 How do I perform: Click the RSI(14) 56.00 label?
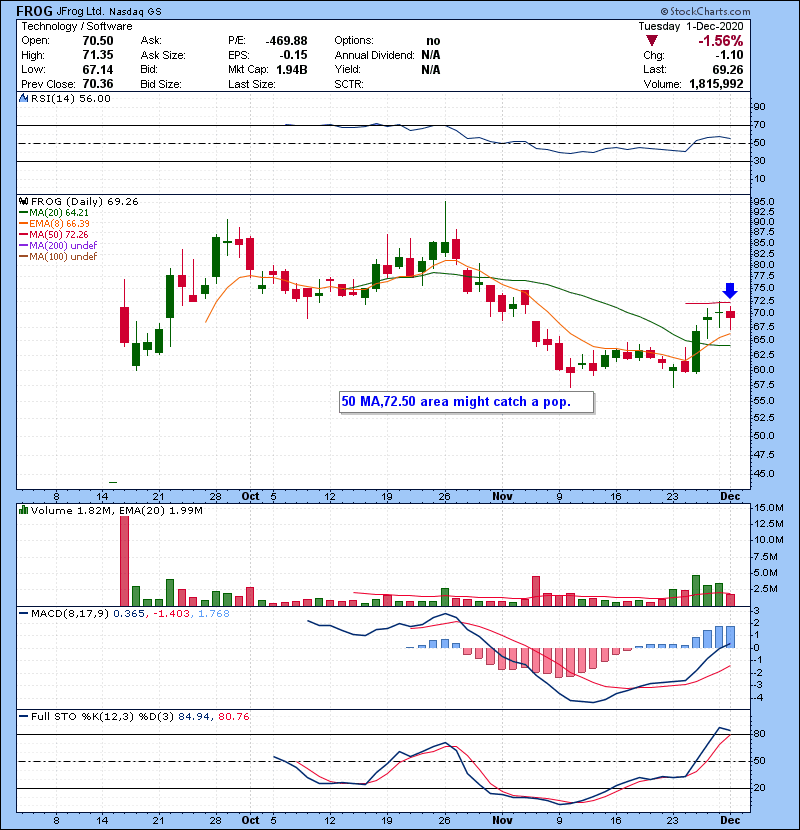[71, 98]
